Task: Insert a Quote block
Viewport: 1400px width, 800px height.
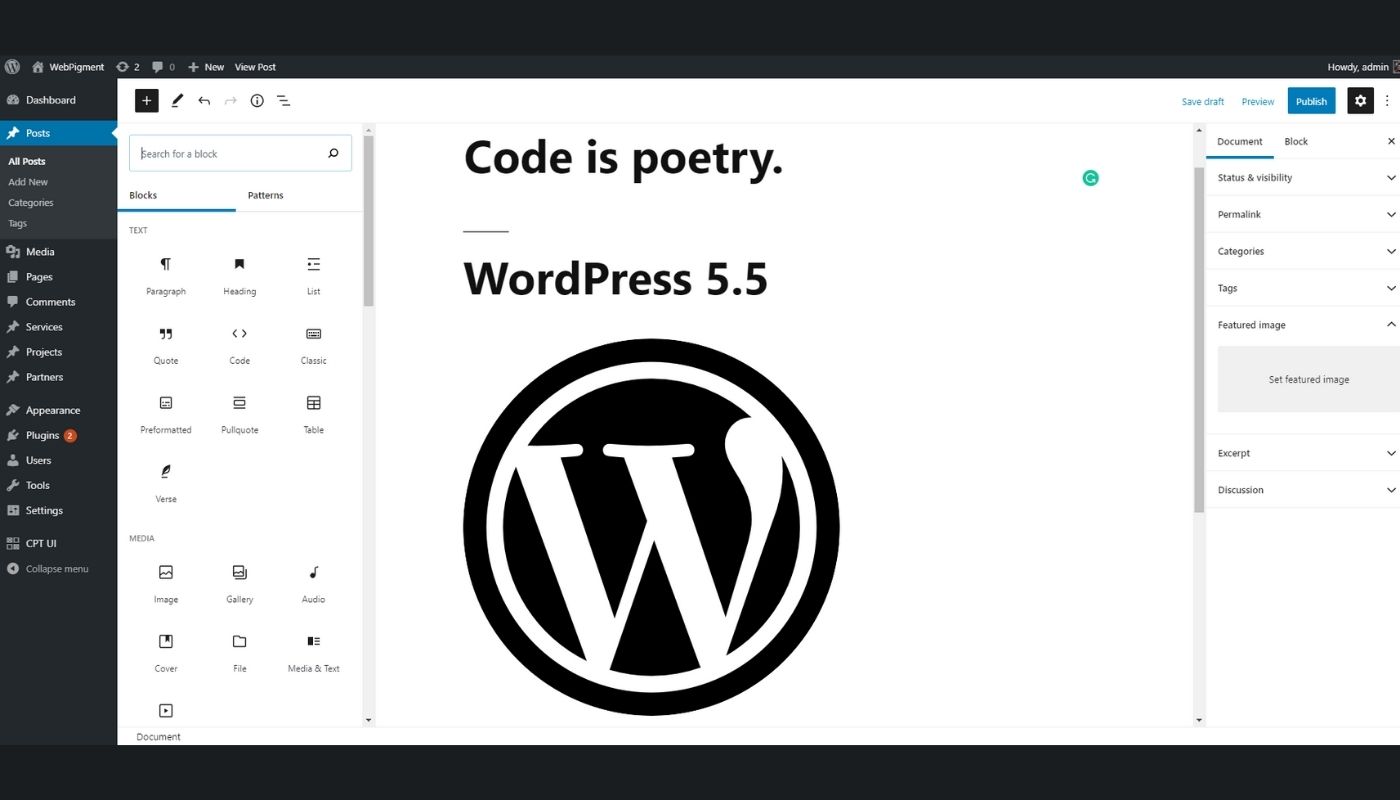Action: coord(166,344)
